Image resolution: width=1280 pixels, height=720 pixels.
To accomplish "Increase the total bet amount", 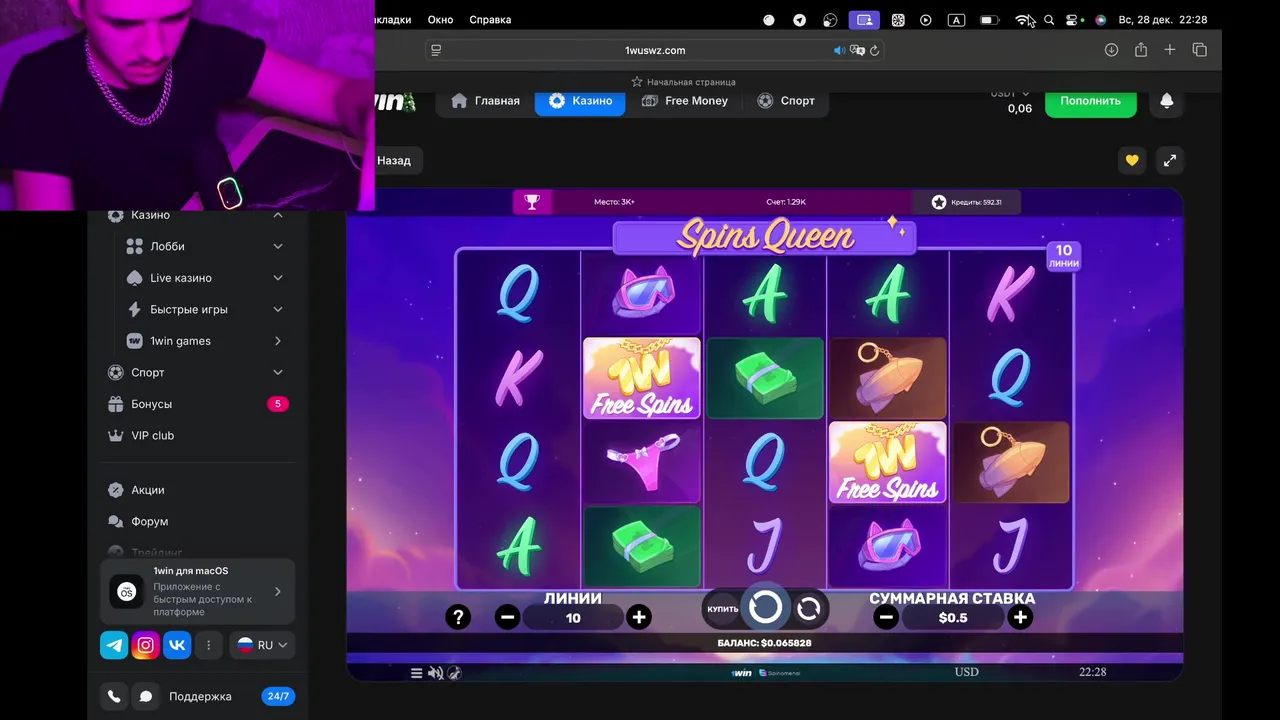I will point(1020,617).
